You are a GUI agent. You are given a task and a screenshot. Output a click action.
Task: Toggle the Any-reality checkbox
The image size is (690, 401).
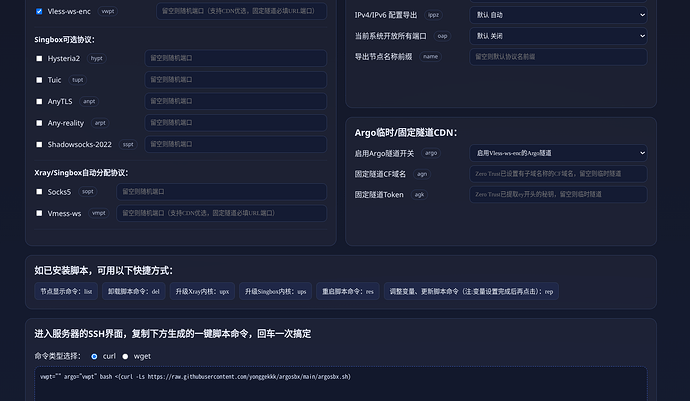pos(39,123)
